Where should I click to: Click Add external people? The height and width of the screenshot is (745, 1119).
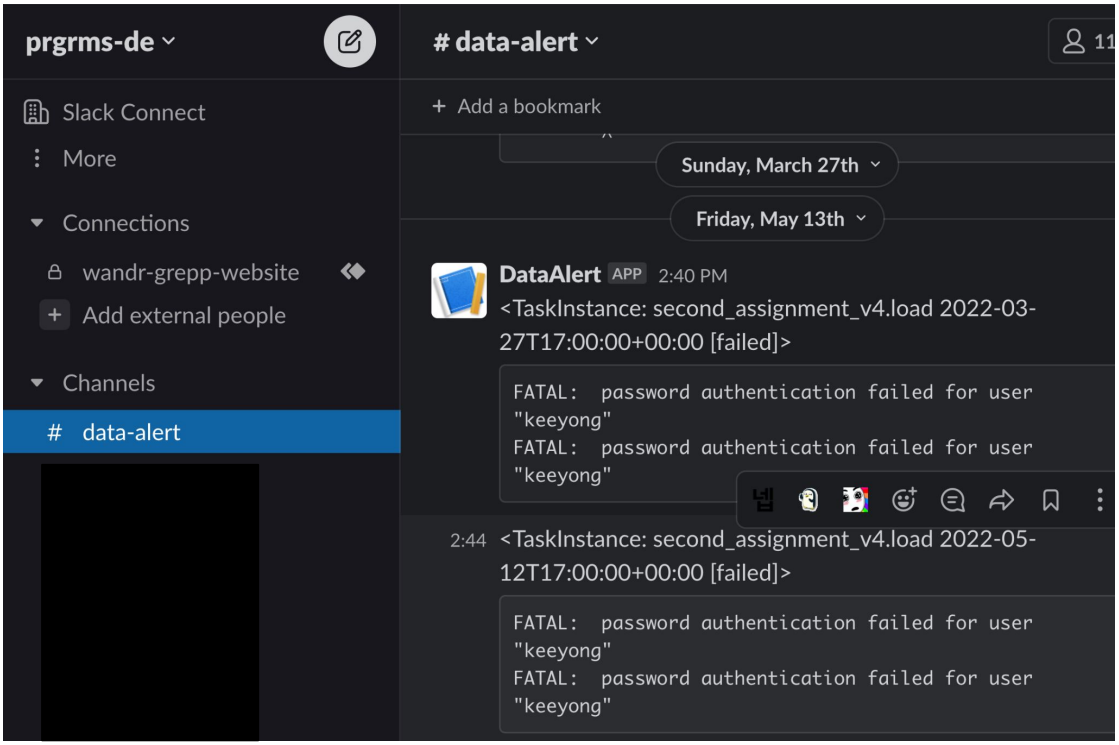pos(184,315)
